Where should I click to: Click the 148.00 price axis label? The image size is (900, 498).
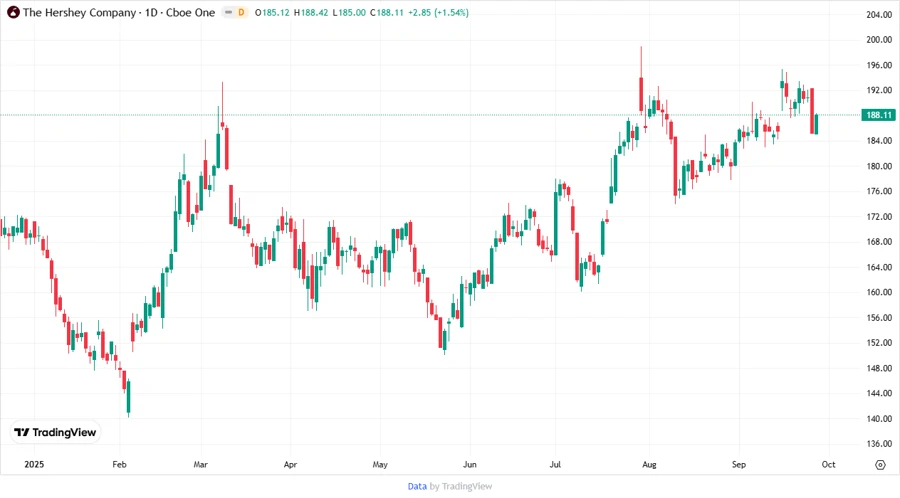pyautogui.click(x=879, y=368)
